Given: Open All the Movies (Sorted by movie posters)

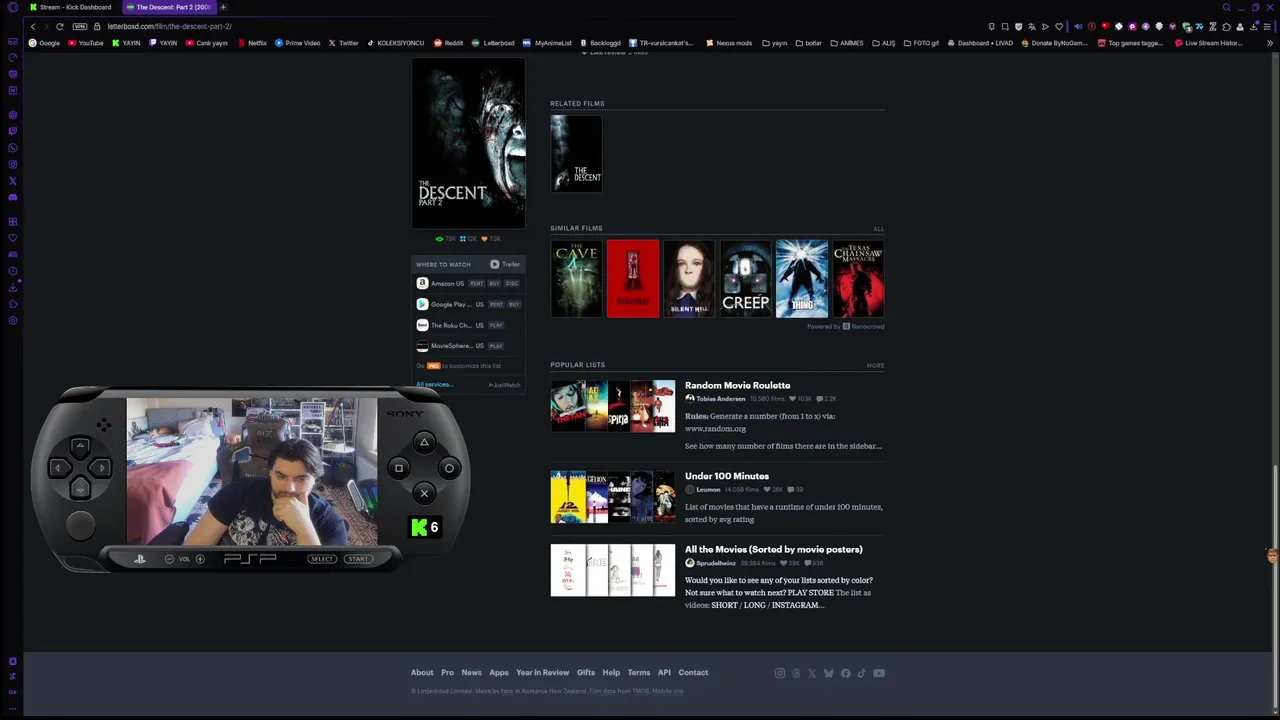Looking at the screenshot, I should click(x=773, y=549).
